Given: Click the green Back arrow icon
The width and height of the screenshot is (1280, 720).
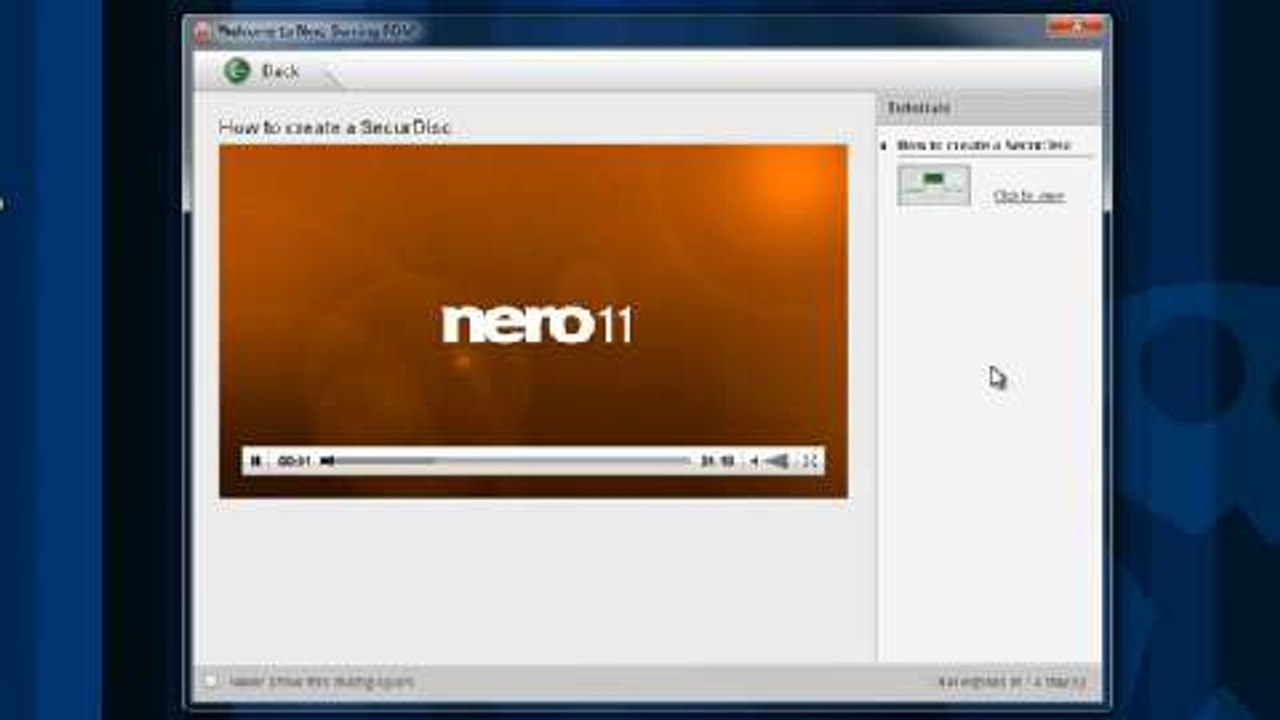Looking at the screenshot, I should (x=237, y=71).
